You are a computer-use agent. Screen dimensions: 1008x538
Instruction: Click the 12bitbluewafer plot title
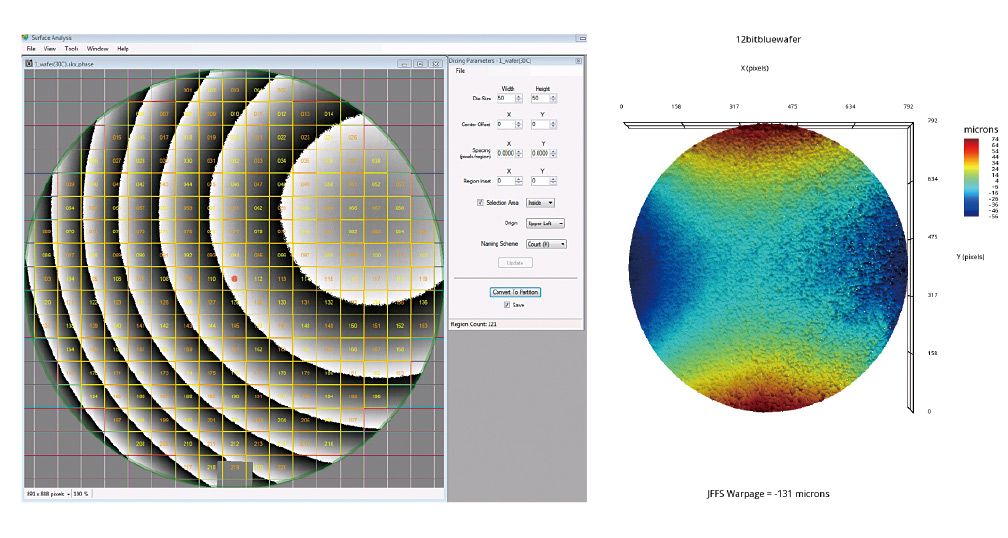pos(768,39)
